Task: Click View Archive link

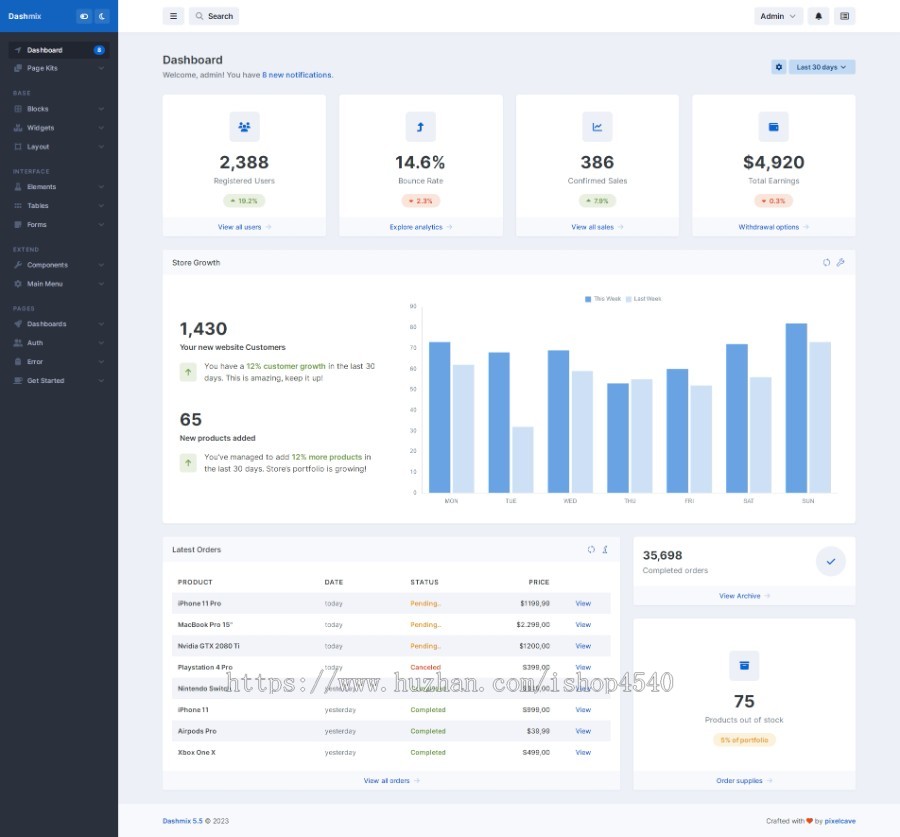Action: 744,596
